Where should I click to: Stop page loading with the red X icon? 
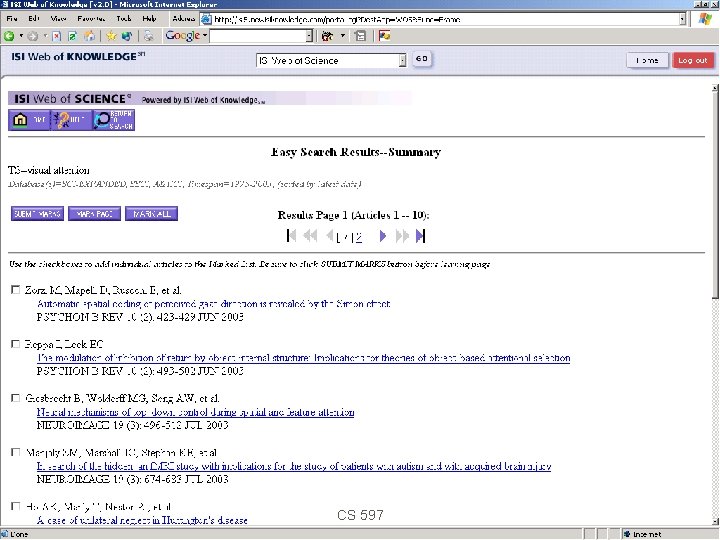[x=56, y=36]
